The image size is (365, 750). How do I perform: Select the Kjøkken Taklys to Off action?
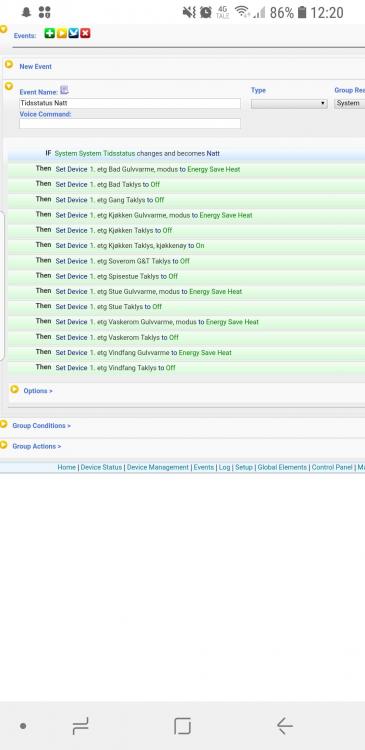pyautogui.click(x=186, y=231)
